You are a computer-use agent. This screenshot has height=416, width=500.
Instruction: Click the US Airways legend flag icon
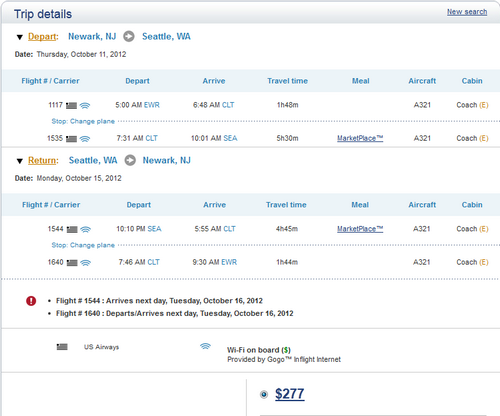62,347
